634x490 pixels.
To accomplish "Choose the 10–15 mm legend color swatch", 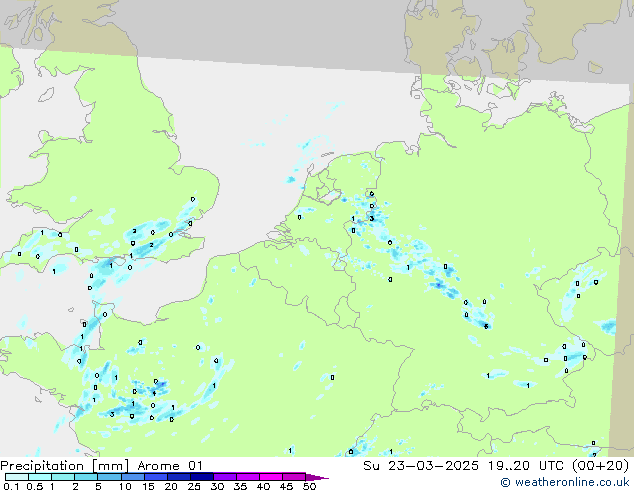I will point(132,477).
